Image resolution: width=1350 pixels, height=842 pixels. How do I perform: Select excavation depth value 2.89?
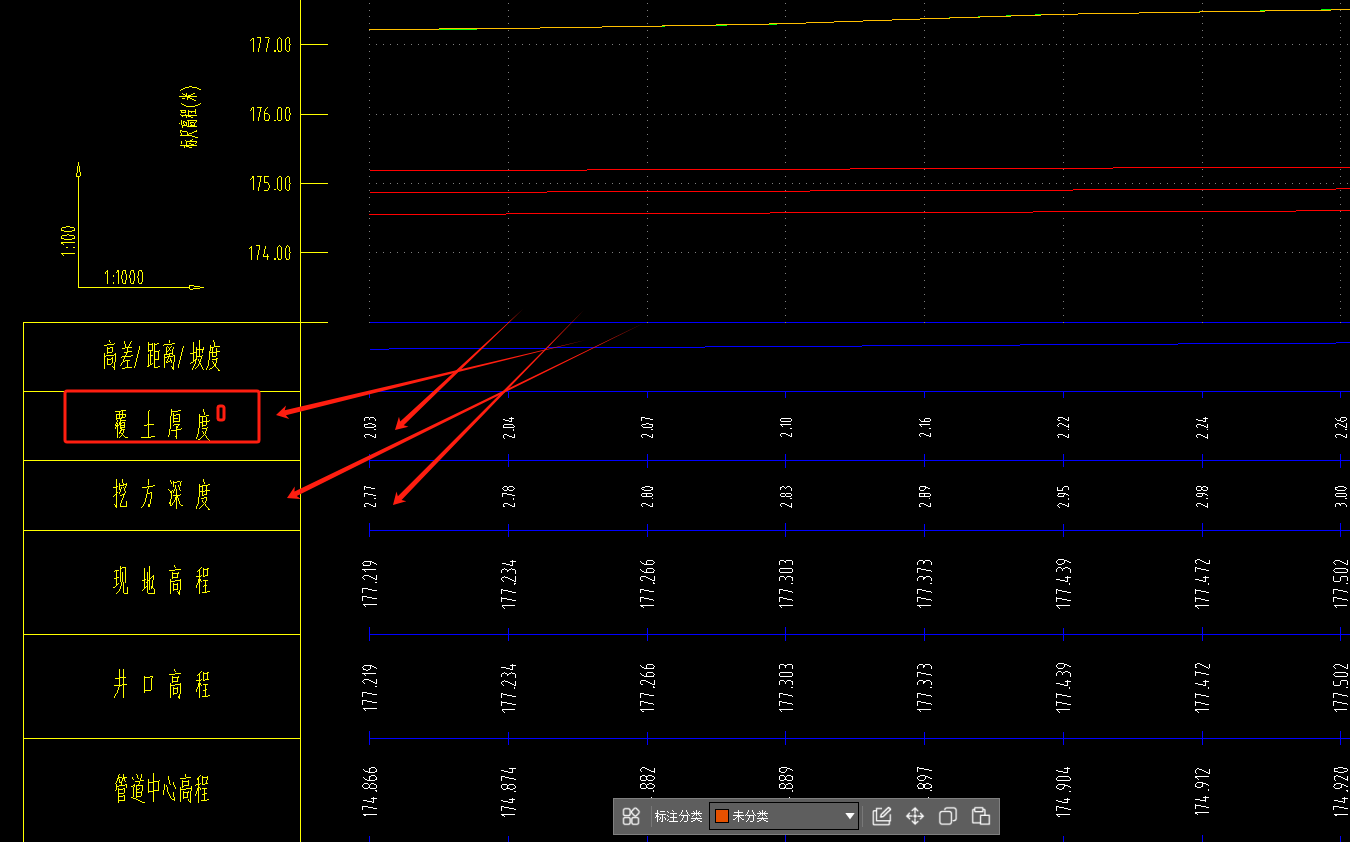coord(925,497)
